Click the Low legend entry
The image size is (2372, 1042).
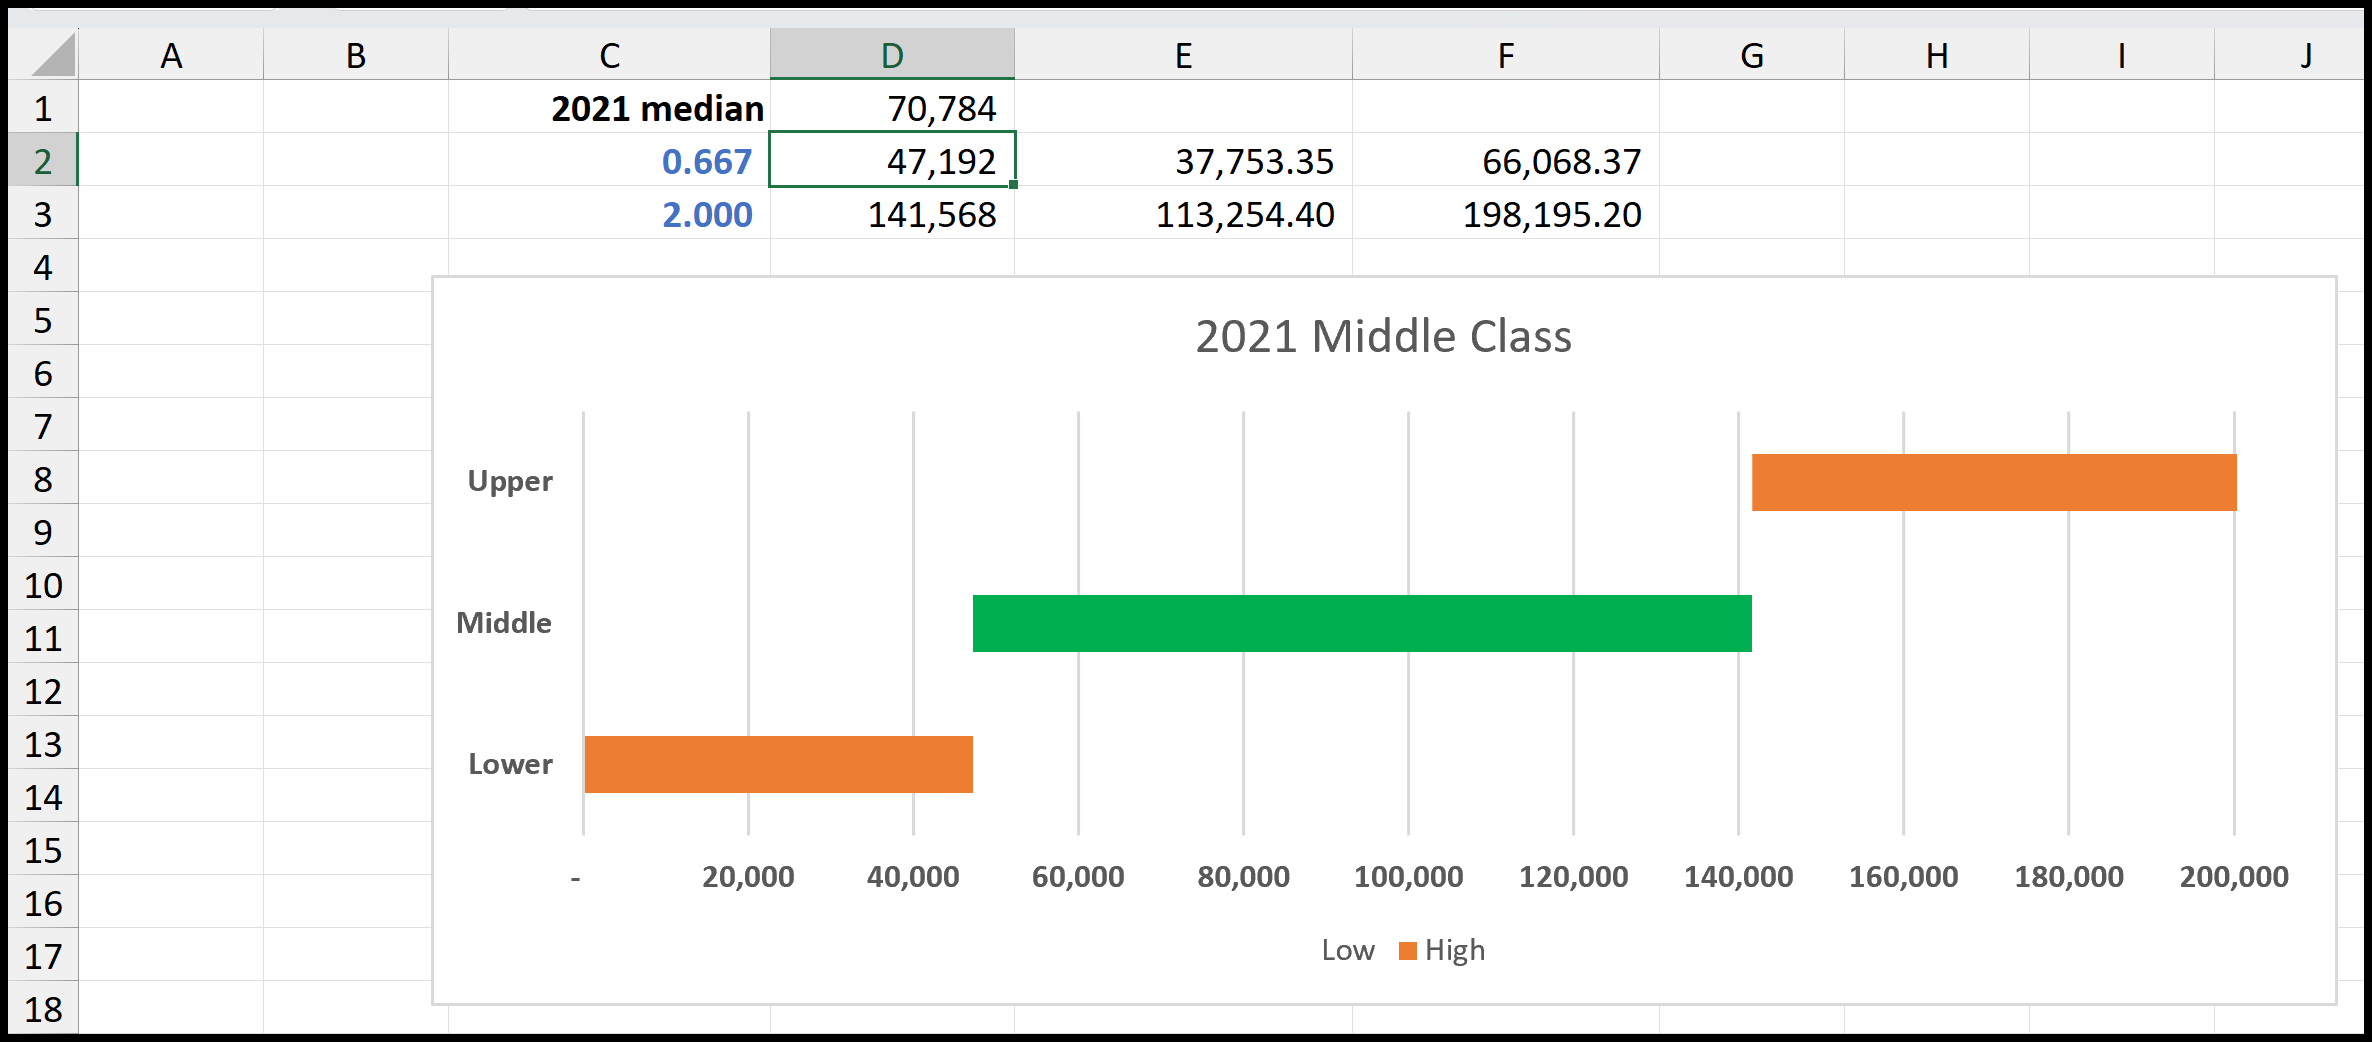(1349, 950)
